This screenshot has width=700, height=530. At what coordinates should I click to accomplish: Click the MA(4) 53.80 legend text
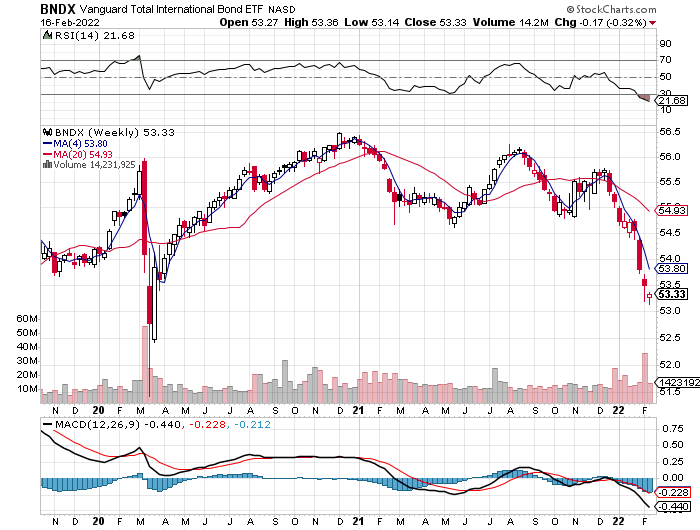[x=80, y=143]
